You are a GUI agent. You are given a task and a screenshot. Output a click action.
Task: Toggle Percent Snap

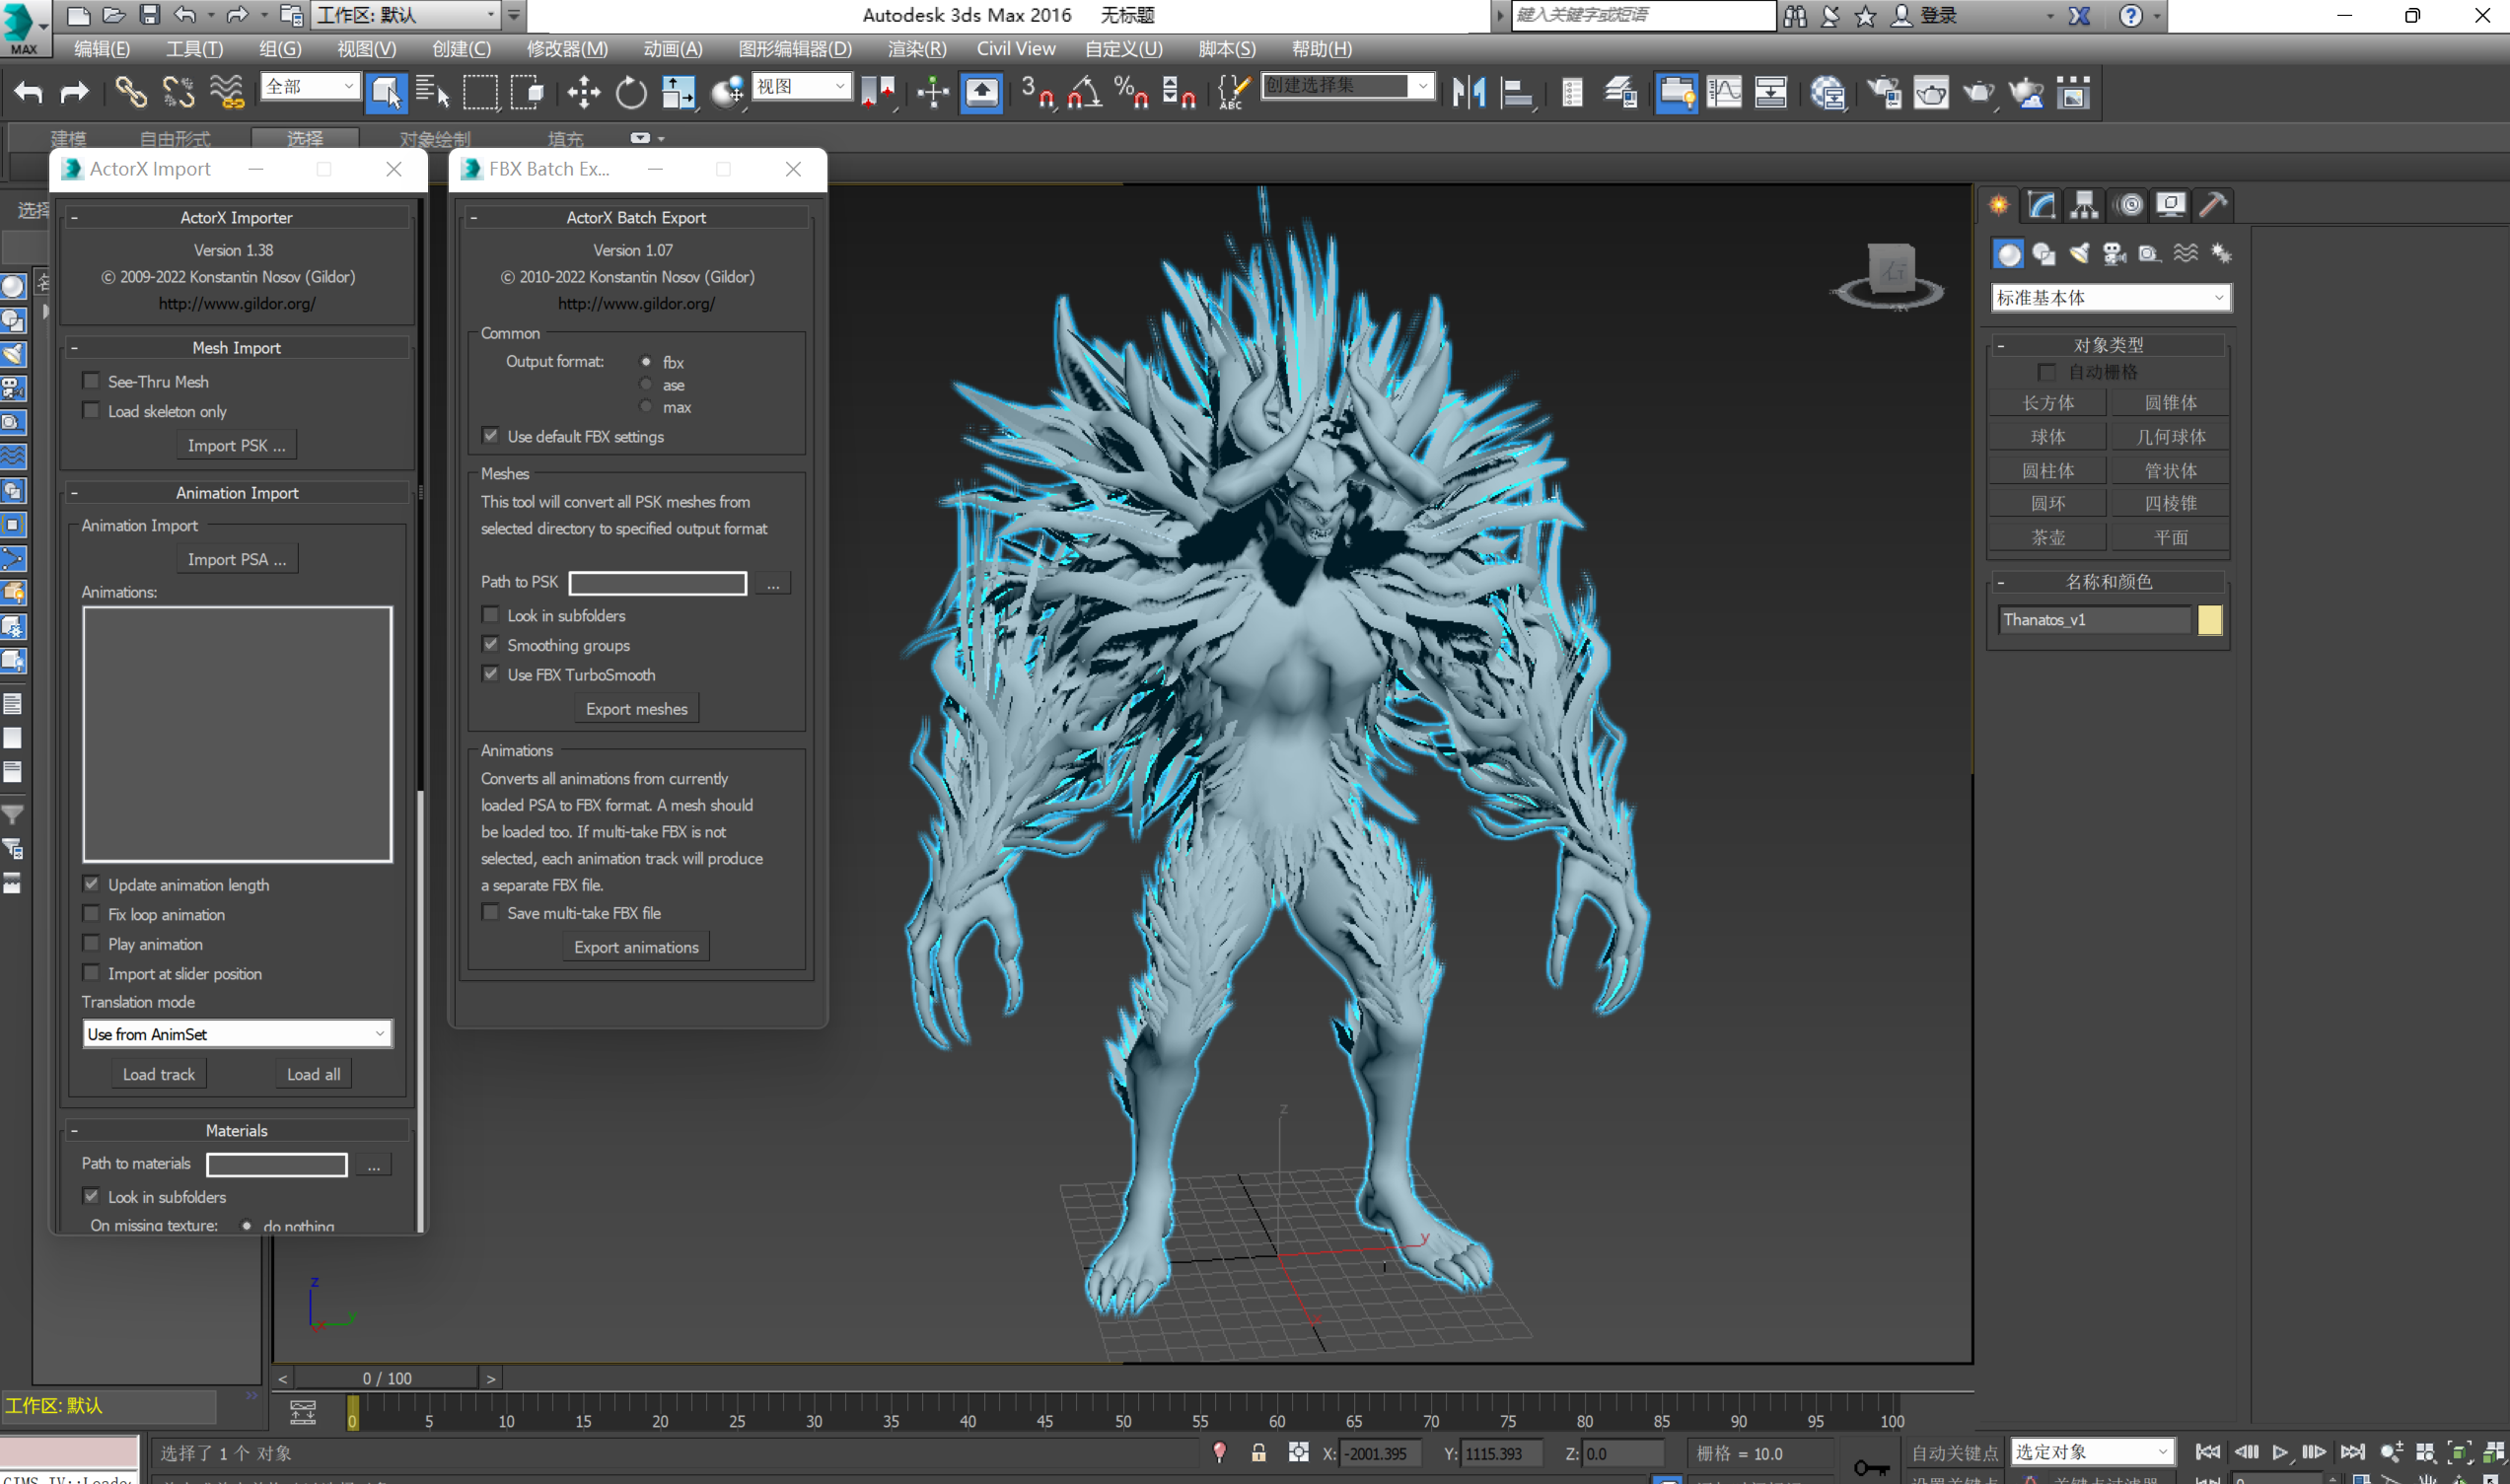[x=1131, y=93]
